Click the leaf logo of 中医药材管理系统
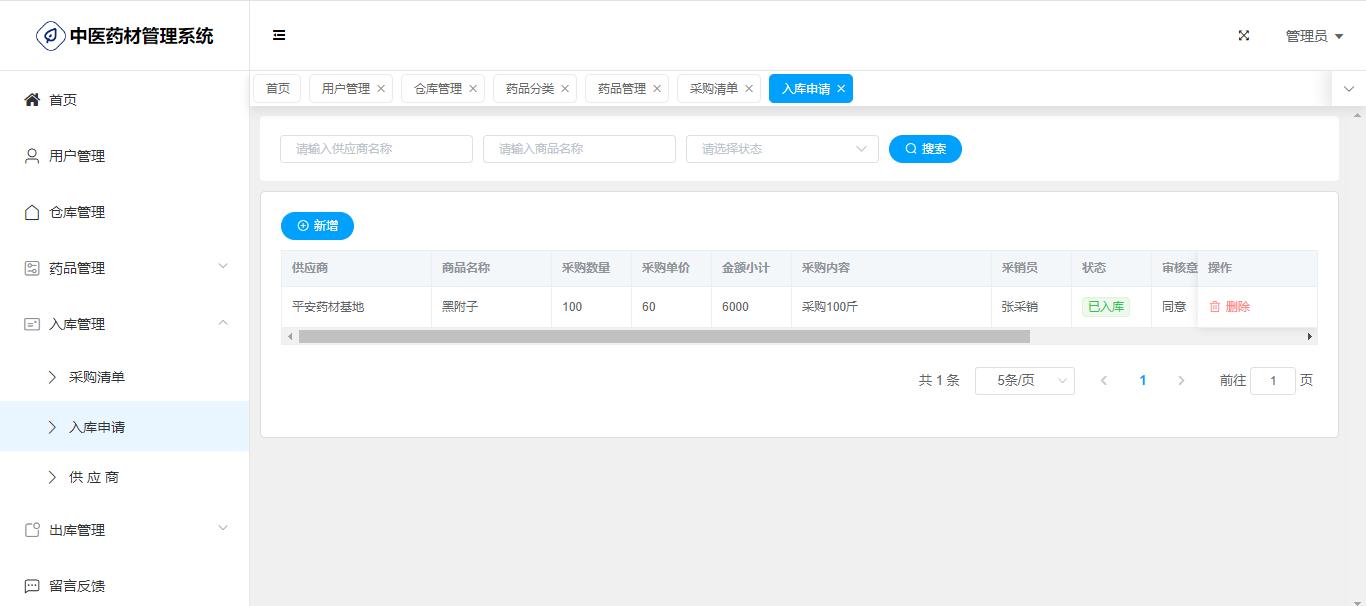 pos(50,36)
